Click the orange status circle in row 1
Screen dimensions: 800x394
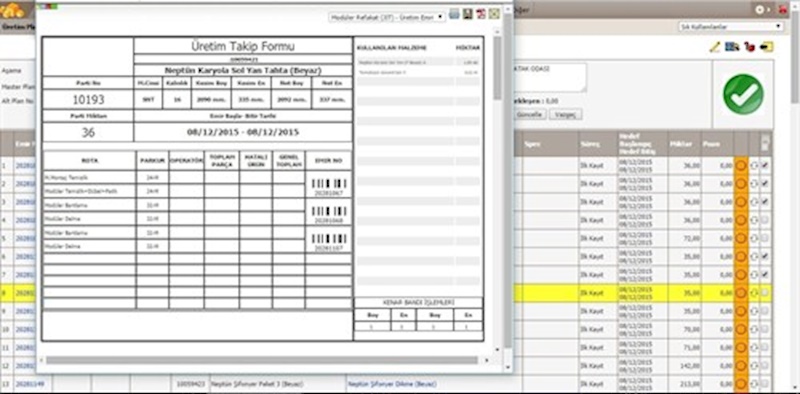741,166
